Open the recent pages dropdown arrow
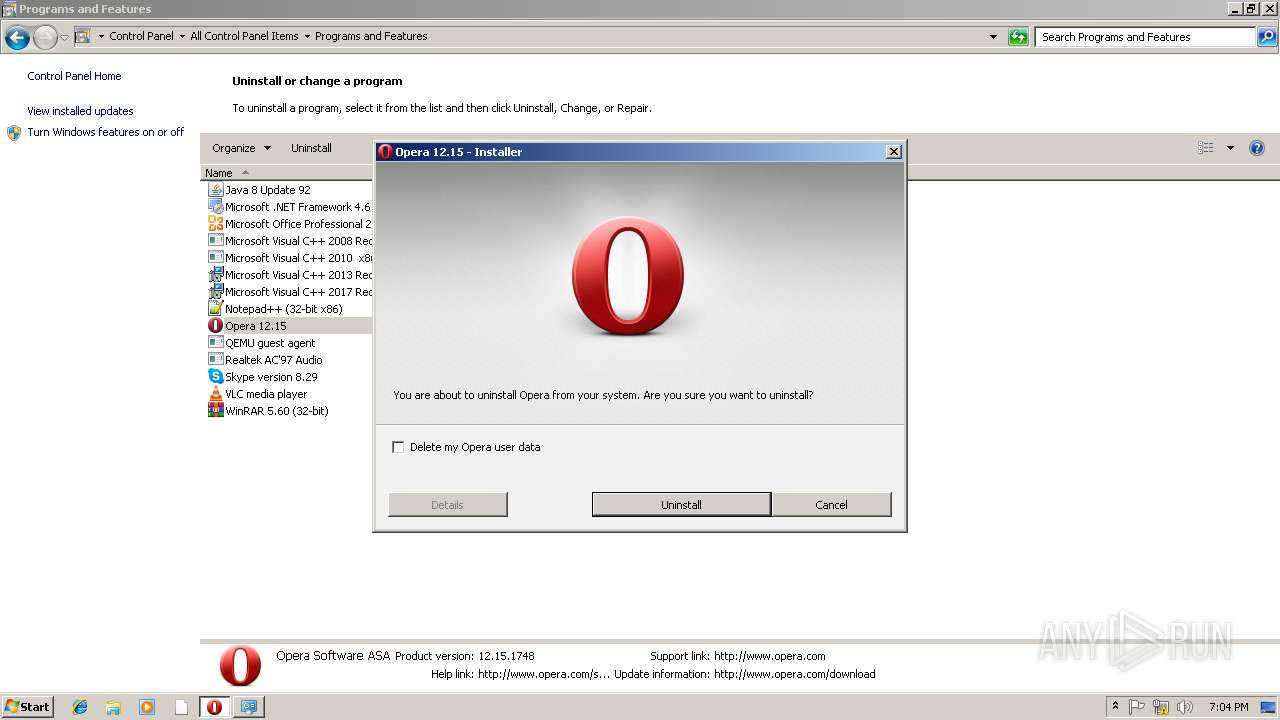The height and width of the screenshot is (720, 1280). tap(65, 38)
